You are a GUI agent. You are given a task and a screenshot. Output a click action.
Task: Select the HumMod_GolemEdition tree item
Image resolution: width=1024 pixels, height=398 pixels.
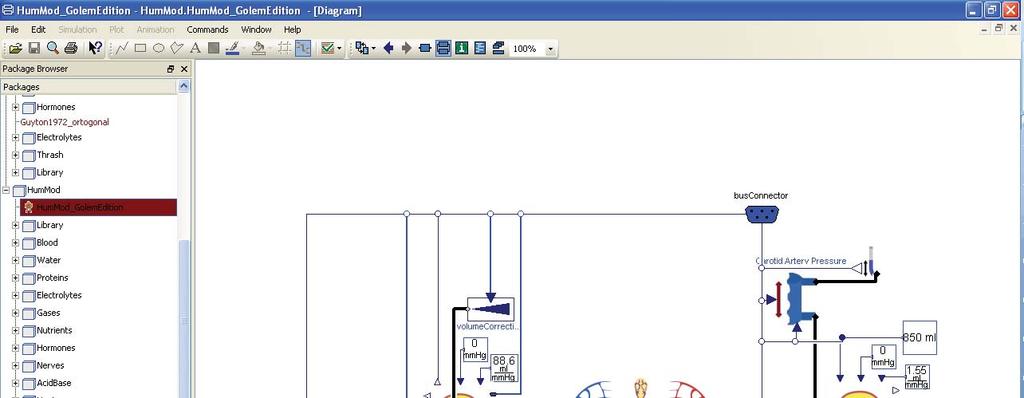80,208
